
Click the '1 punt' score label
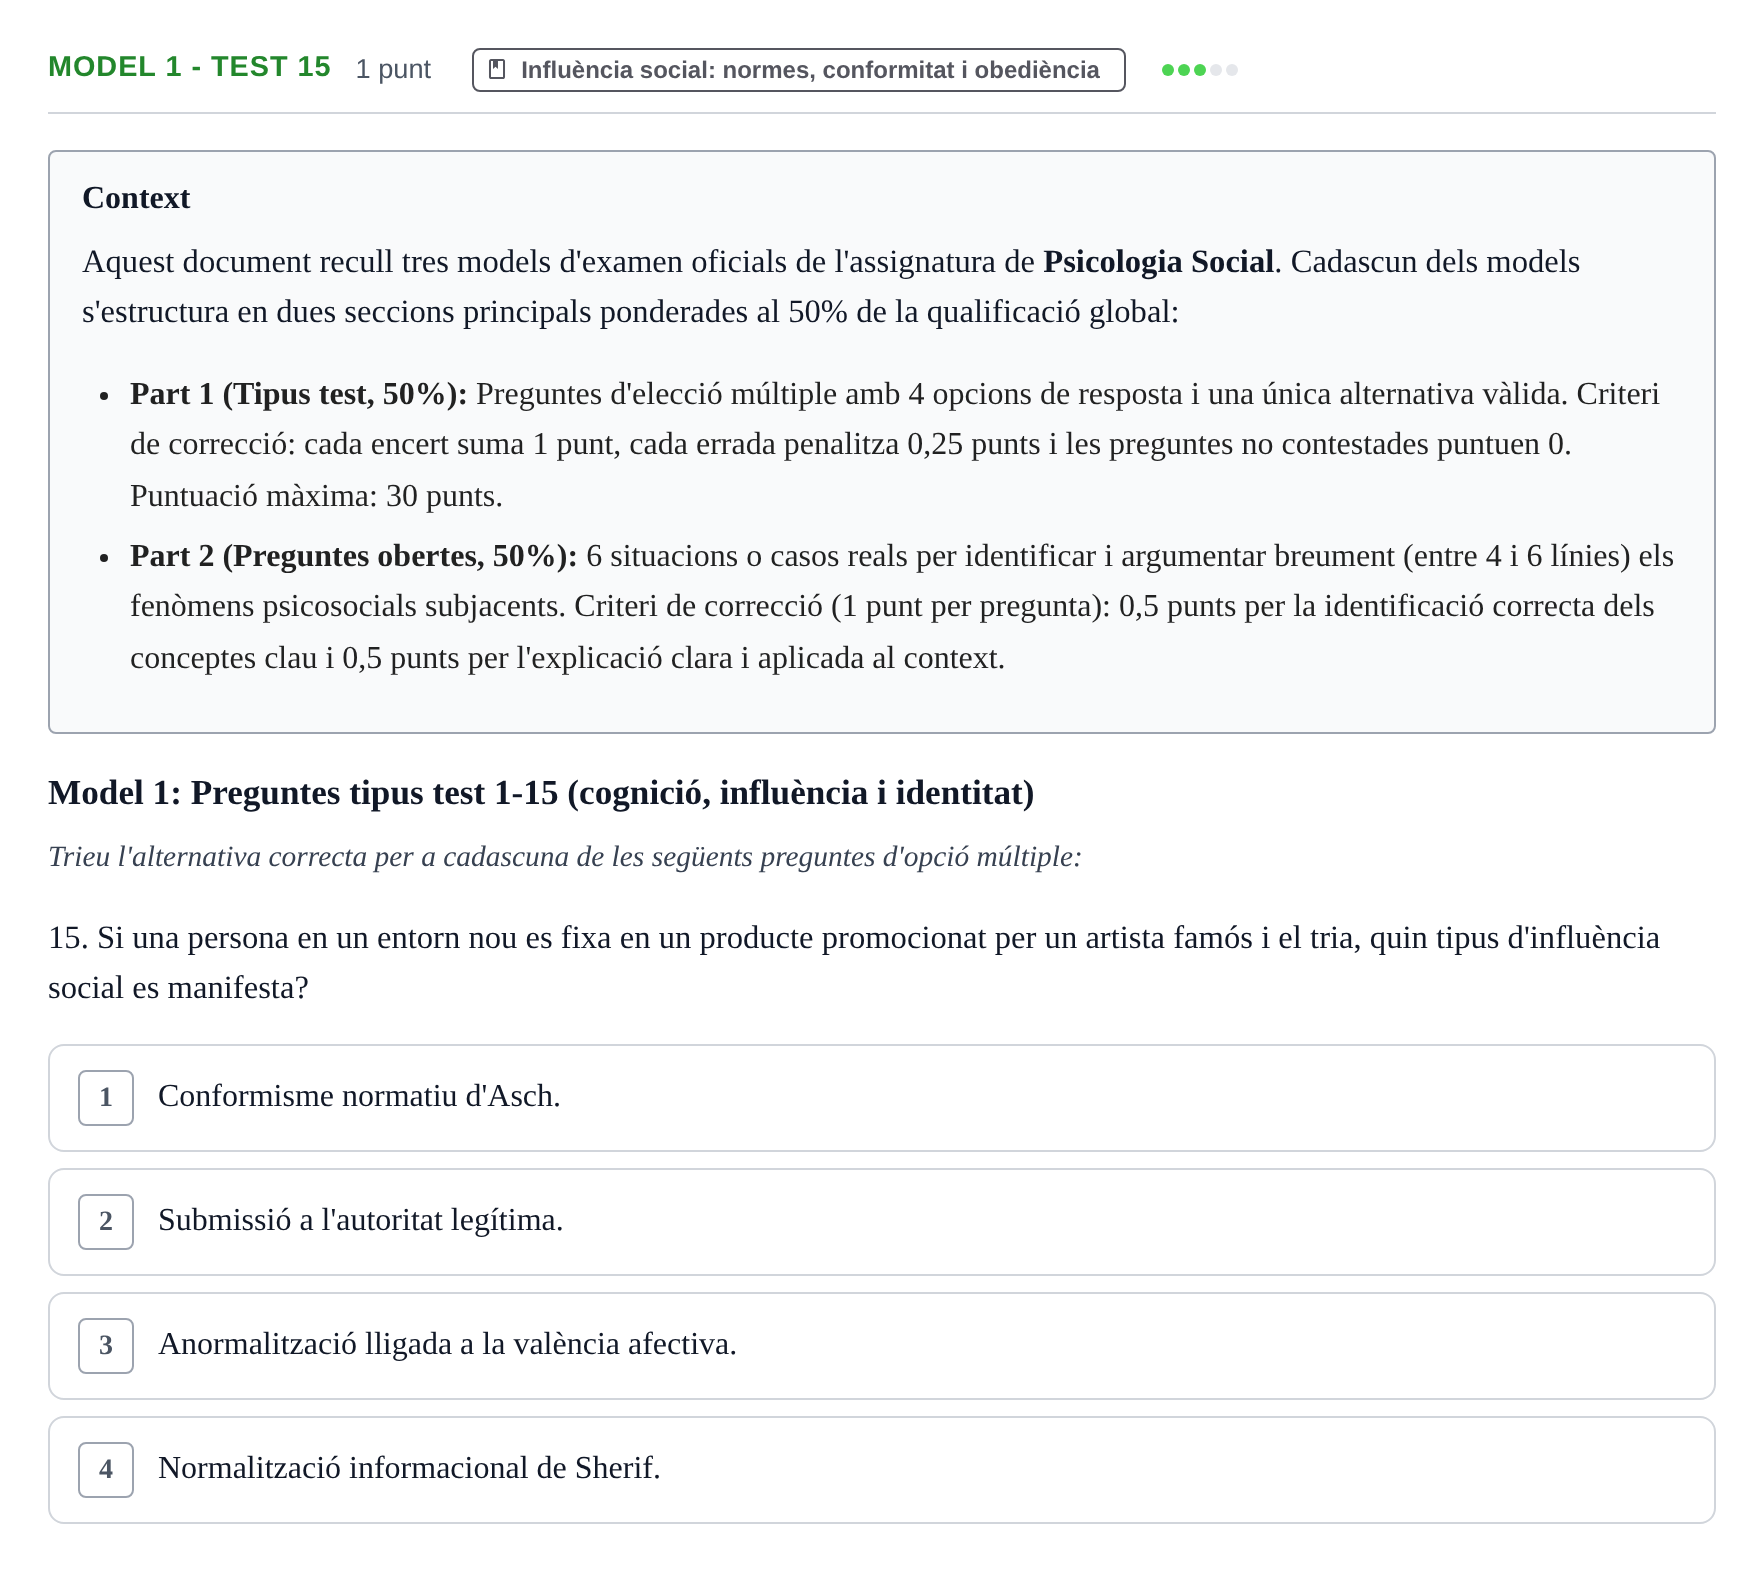pos(393,69)
